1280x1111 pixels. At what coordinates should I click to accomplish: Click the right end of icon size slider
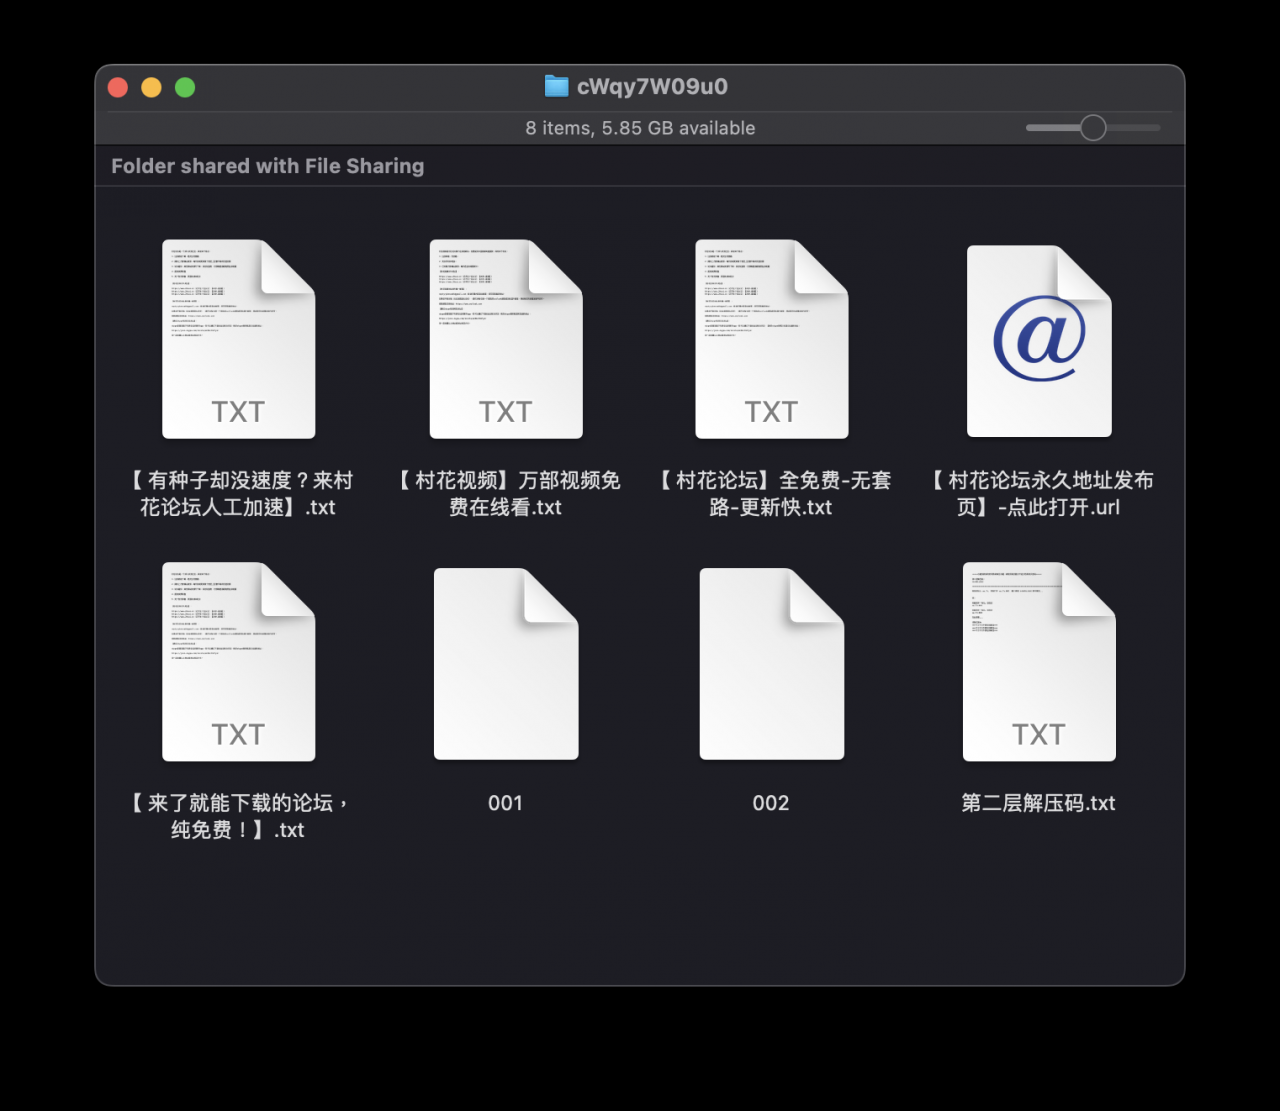click(x=1156, y=128)
